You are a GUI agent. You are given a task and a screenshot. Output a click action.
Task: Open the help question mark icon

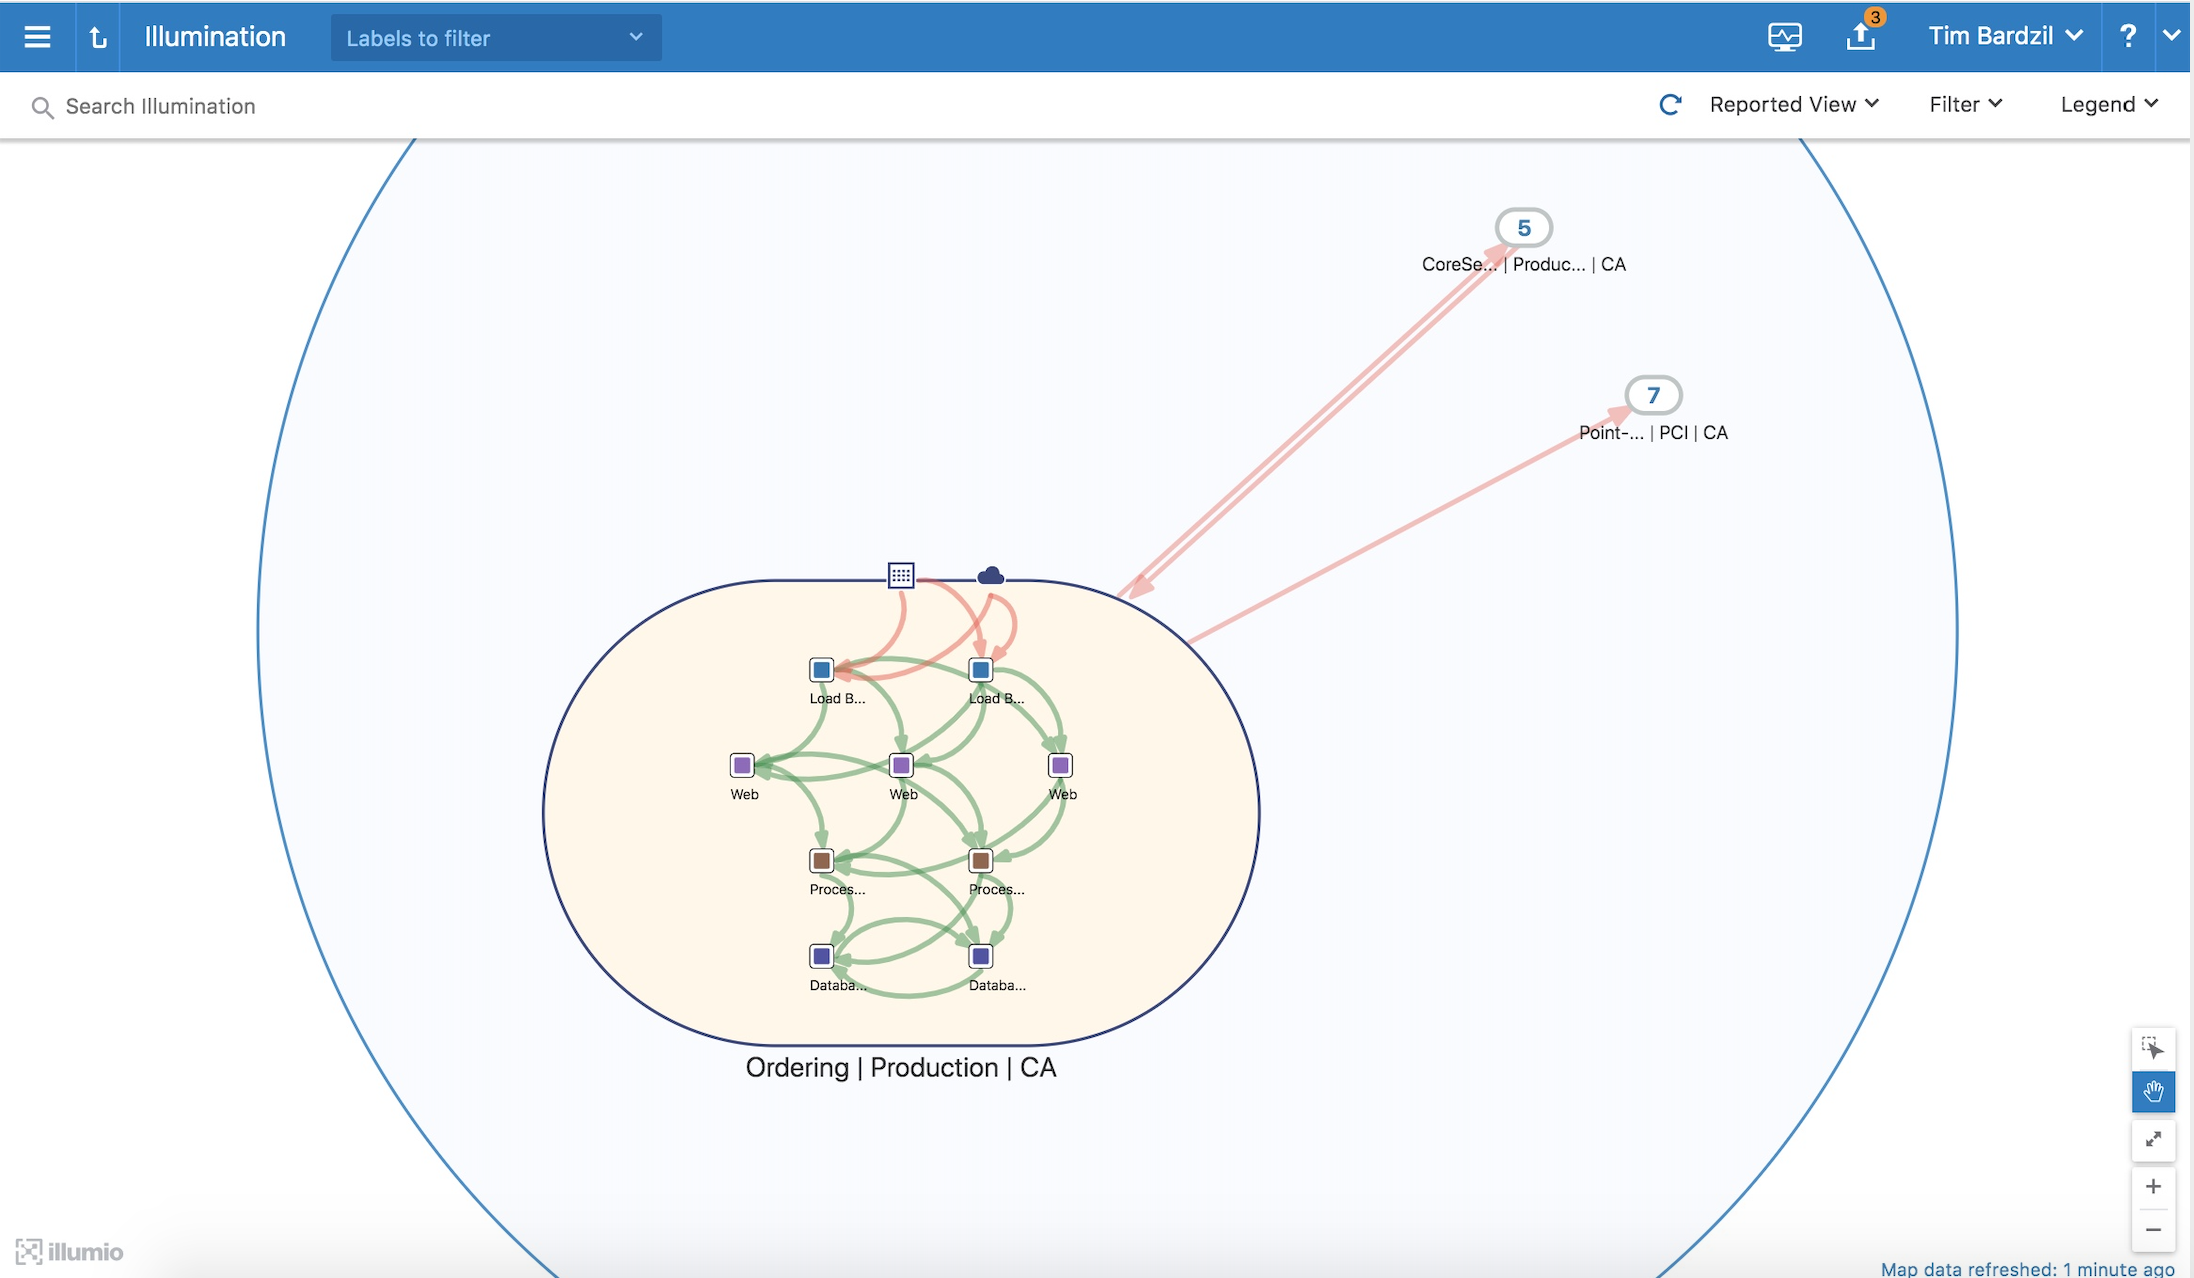(x=2127, y=37)
